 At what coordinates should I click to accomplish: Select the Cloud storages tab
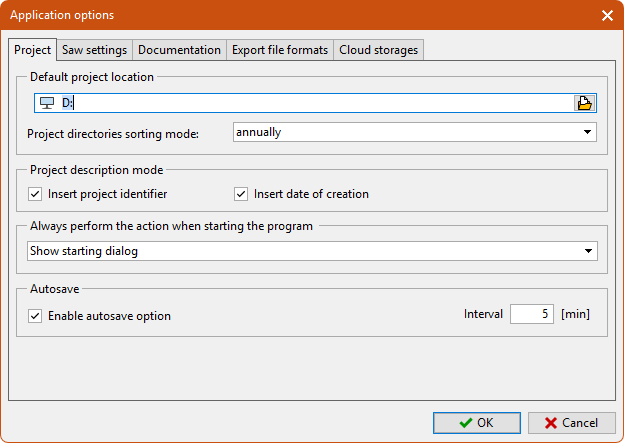(379, 50)
